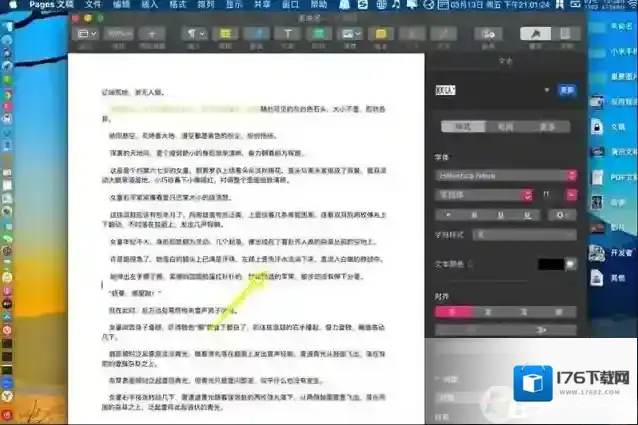Image resolution: width=638 pixels, height=425 pixels.
Task: Click the increase indent button
Action: pos(541,330)
